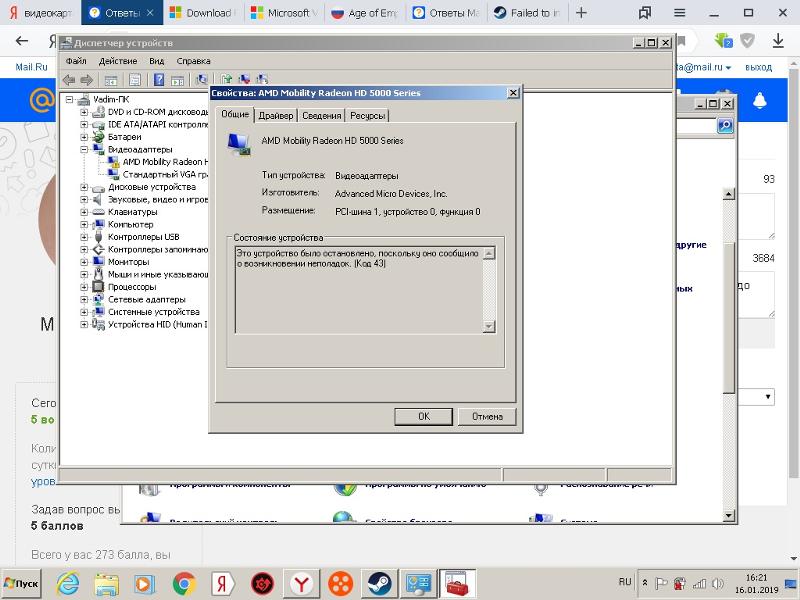Screen dimensions: 800x600
Task: Click the search magnifier in background window
Action: coord(725,126)
